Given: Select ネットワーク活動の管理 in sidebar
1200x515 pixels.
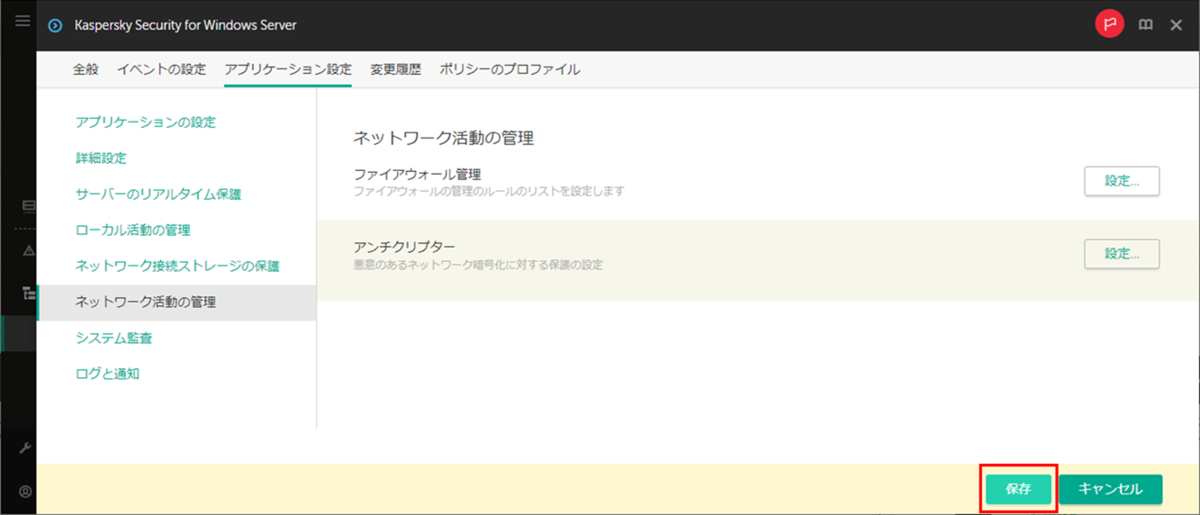Looking at the screenshot, I should tap(176, 302).
